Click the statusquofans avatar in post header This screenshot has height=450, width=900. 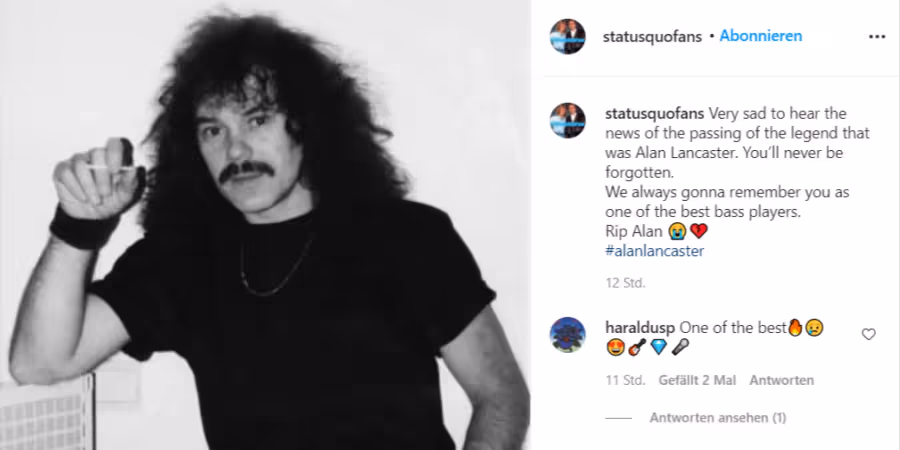pos(568,37)
